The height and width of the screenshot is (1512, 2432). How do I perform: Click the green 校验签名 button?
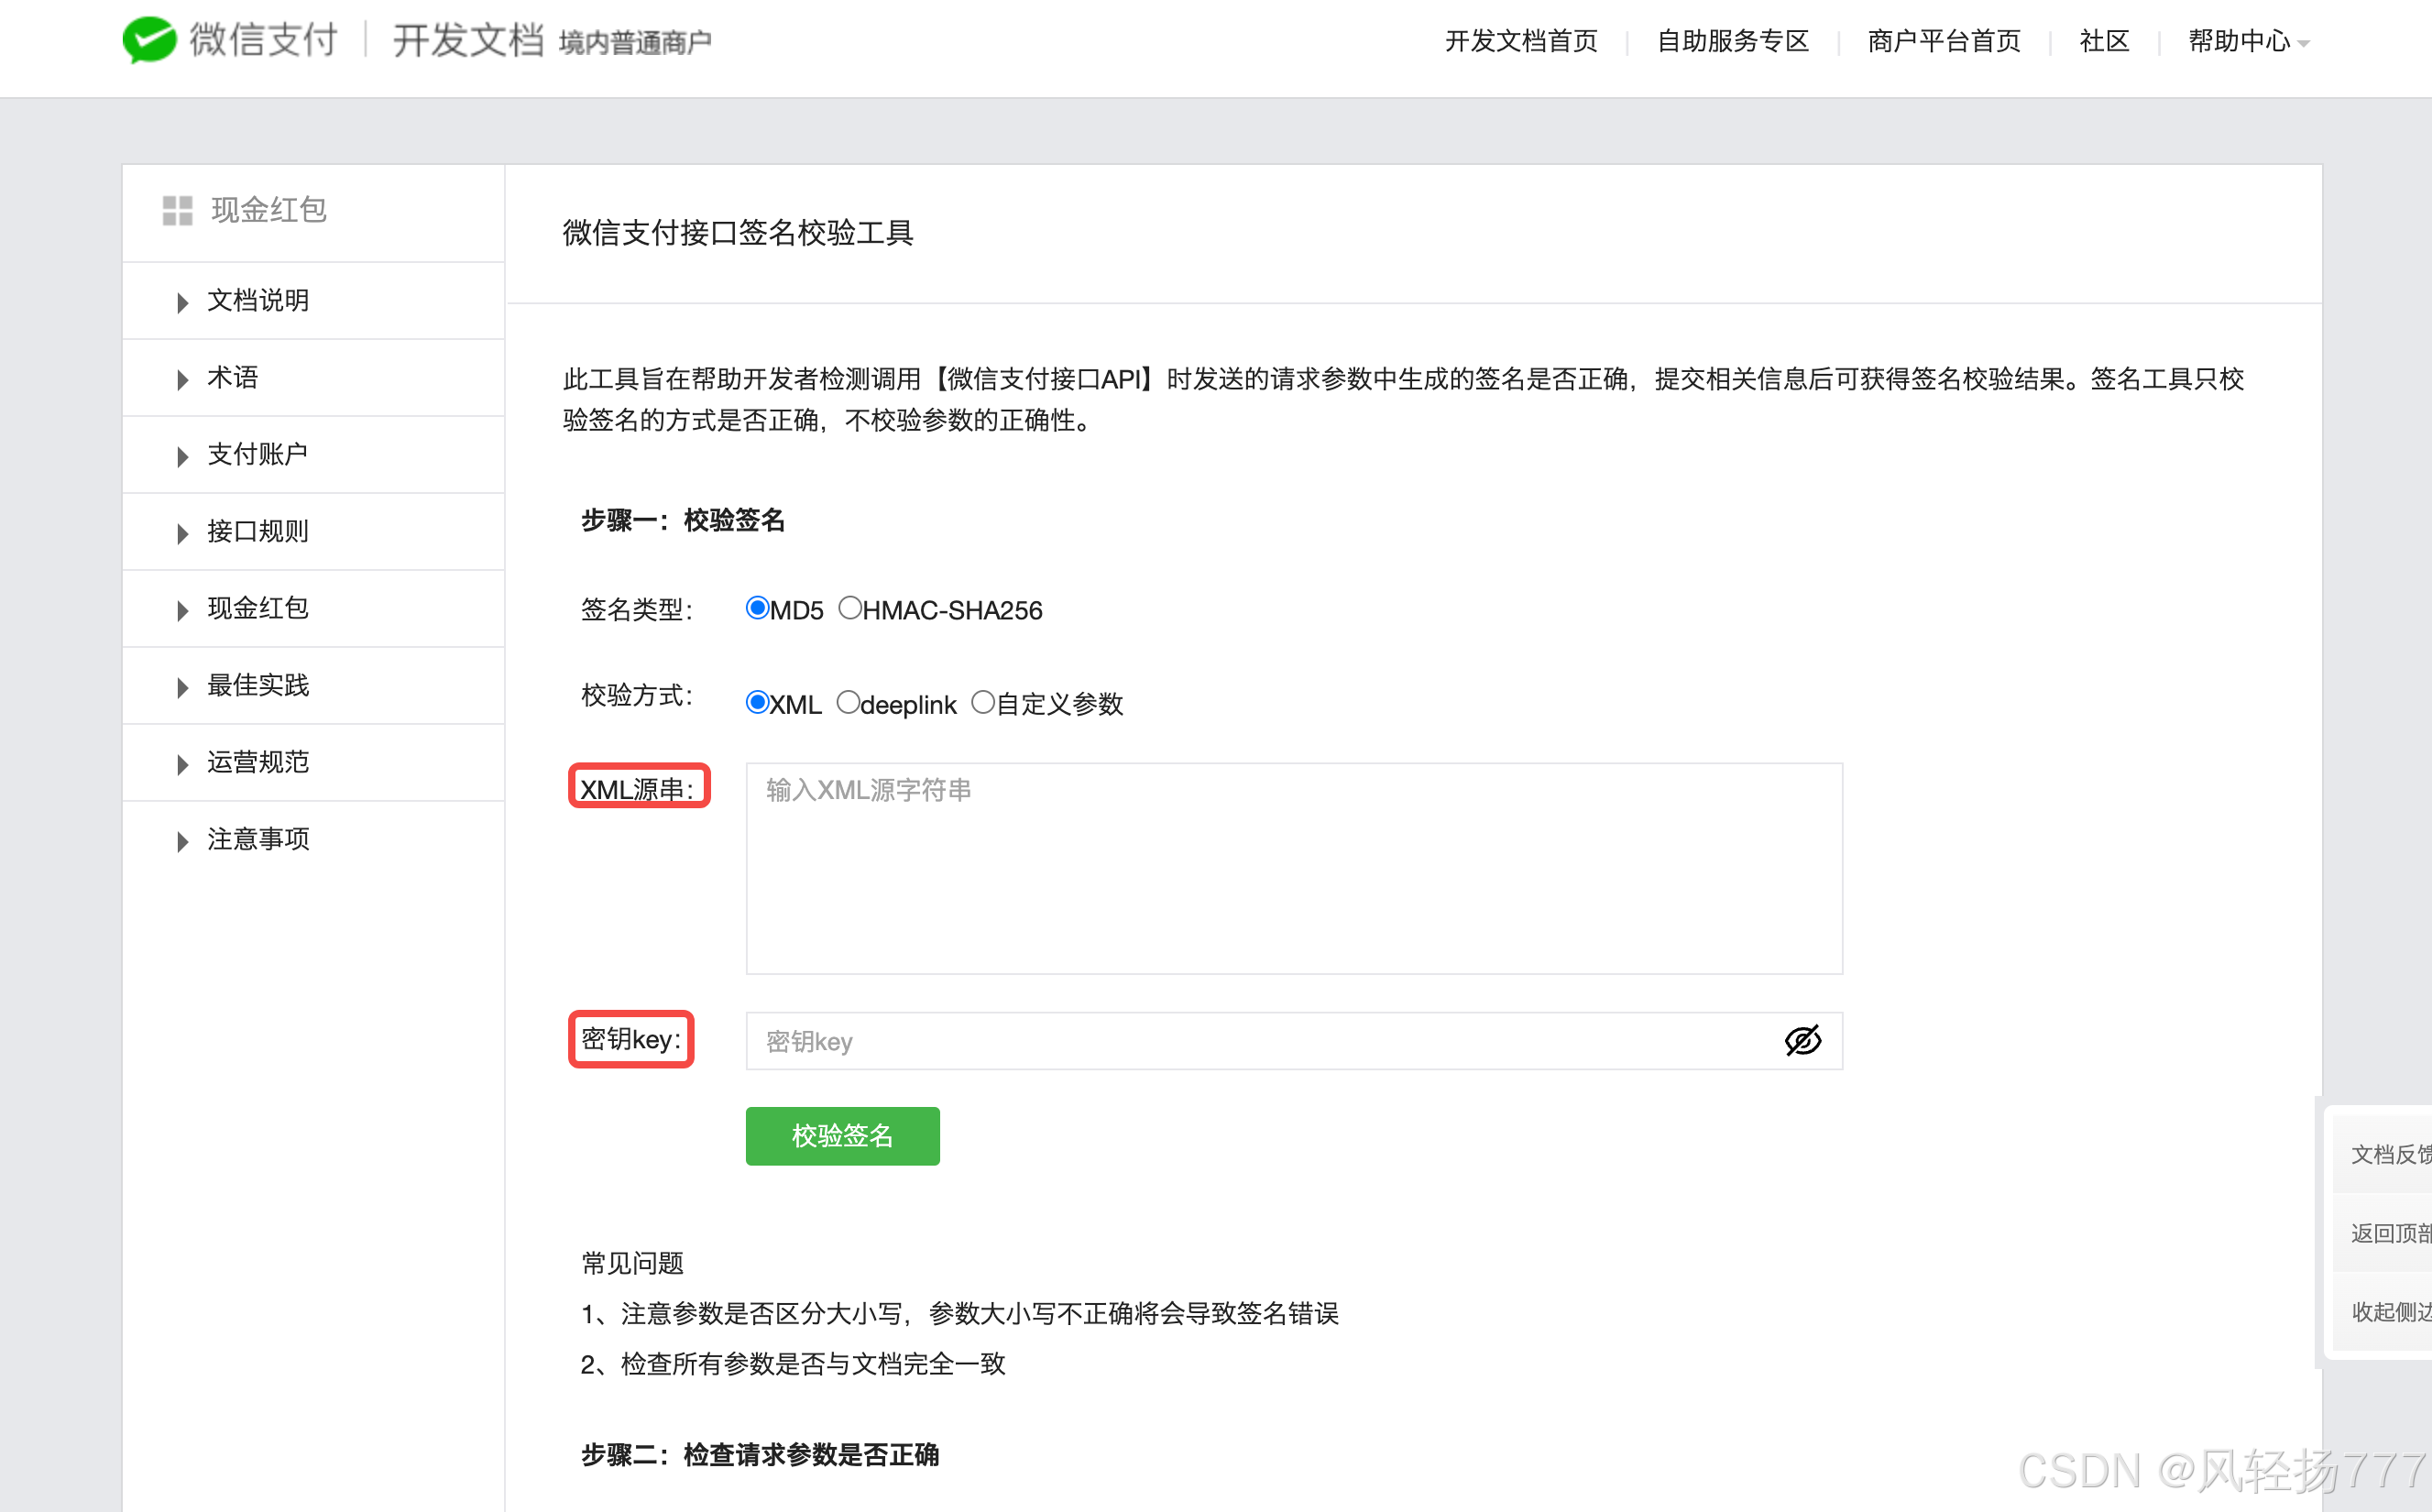842,1136
